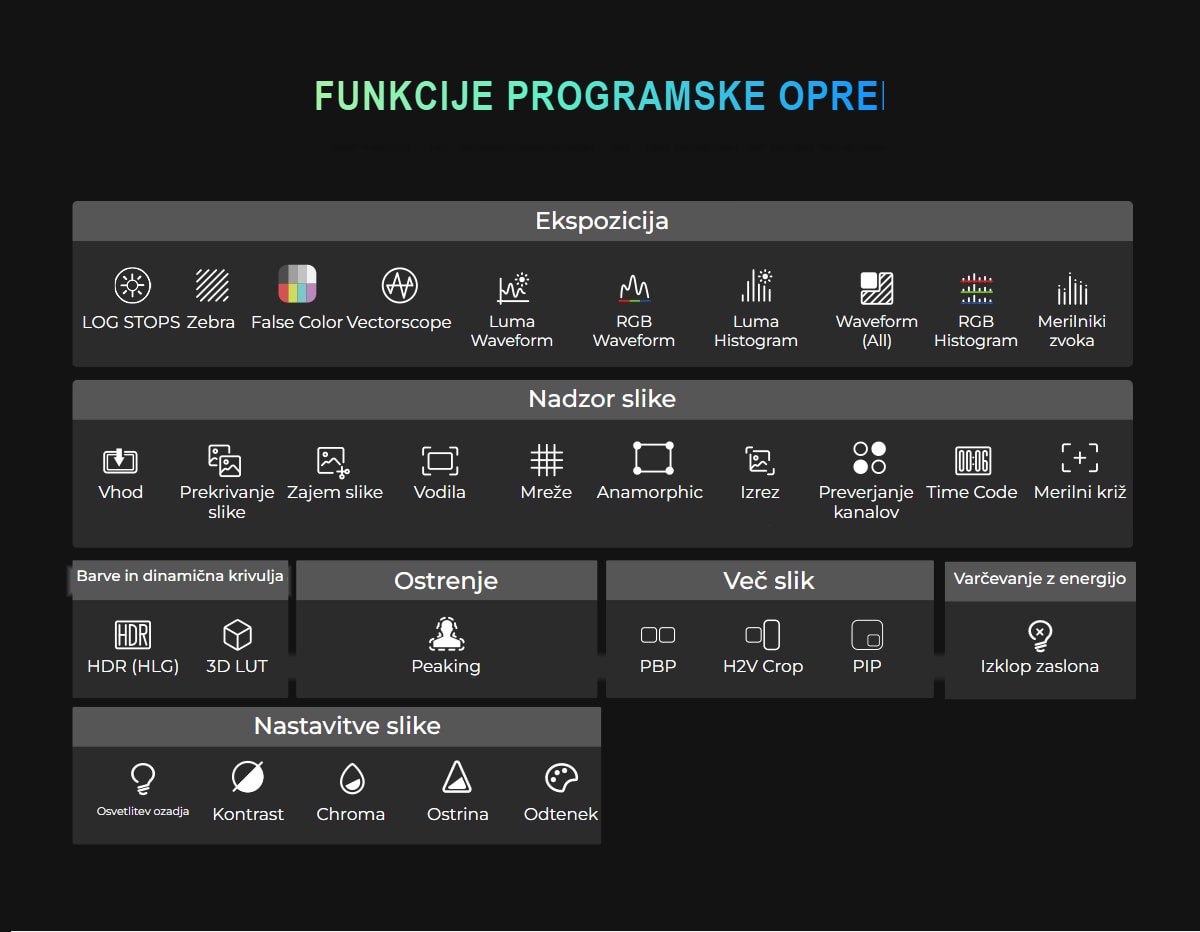Click the RGB Histogram icon
Screen dimensions: 1200x932
(976, 288)
